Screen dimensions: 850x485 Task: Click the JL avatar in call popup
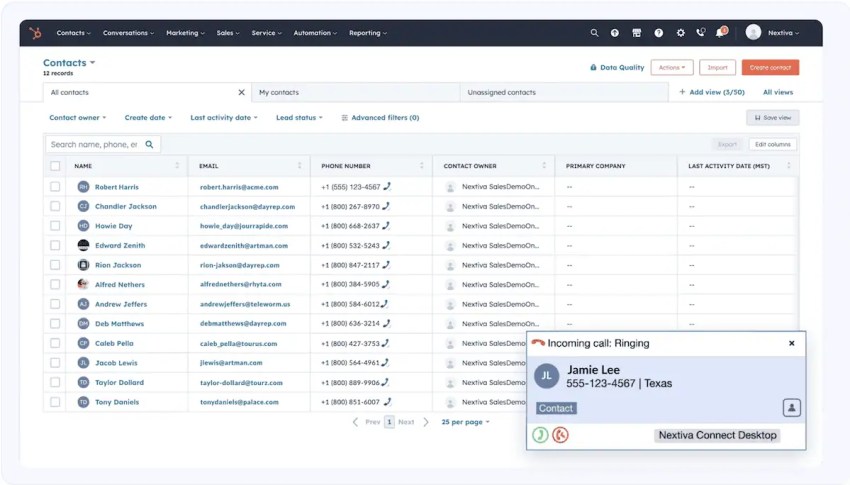point(546,376)
